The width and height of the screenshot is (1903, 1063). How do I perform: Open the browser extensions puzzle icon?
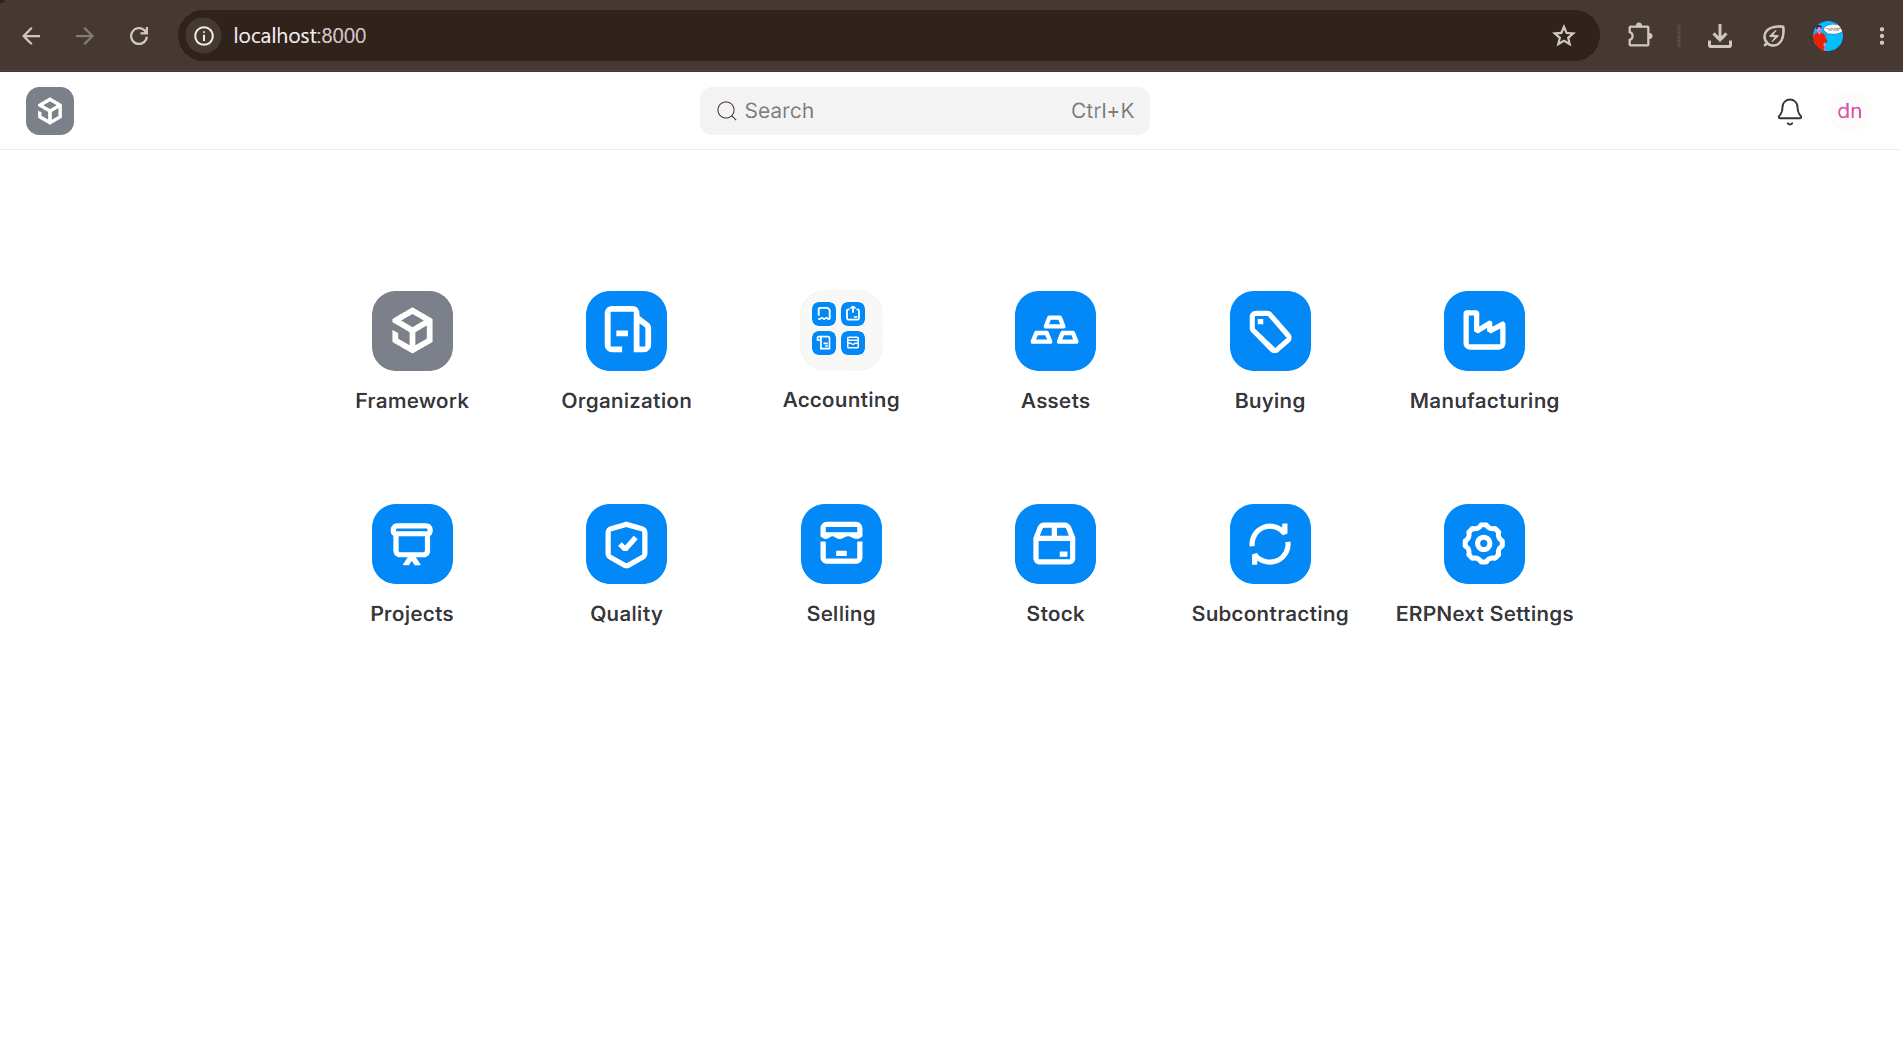(x=1640, y=36)
